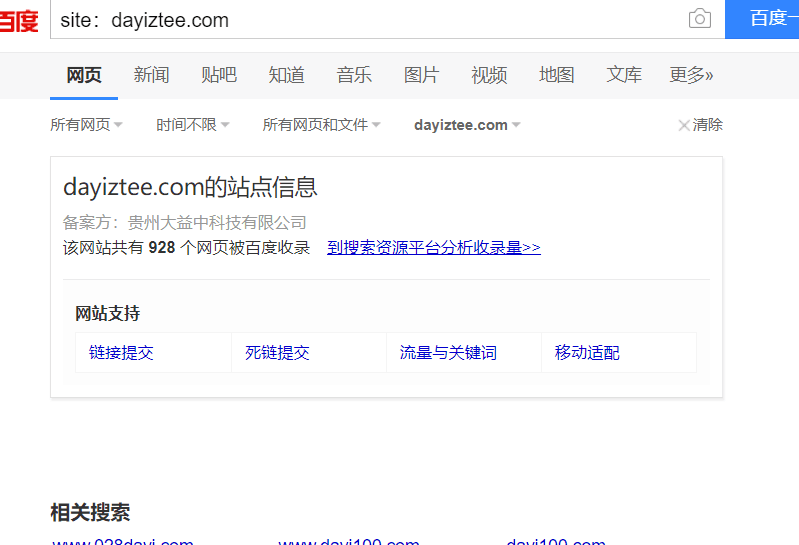Click the dayiztee.com的站点信息 heading
Viewport: 799px width, 545px height.
click(190, 187)
